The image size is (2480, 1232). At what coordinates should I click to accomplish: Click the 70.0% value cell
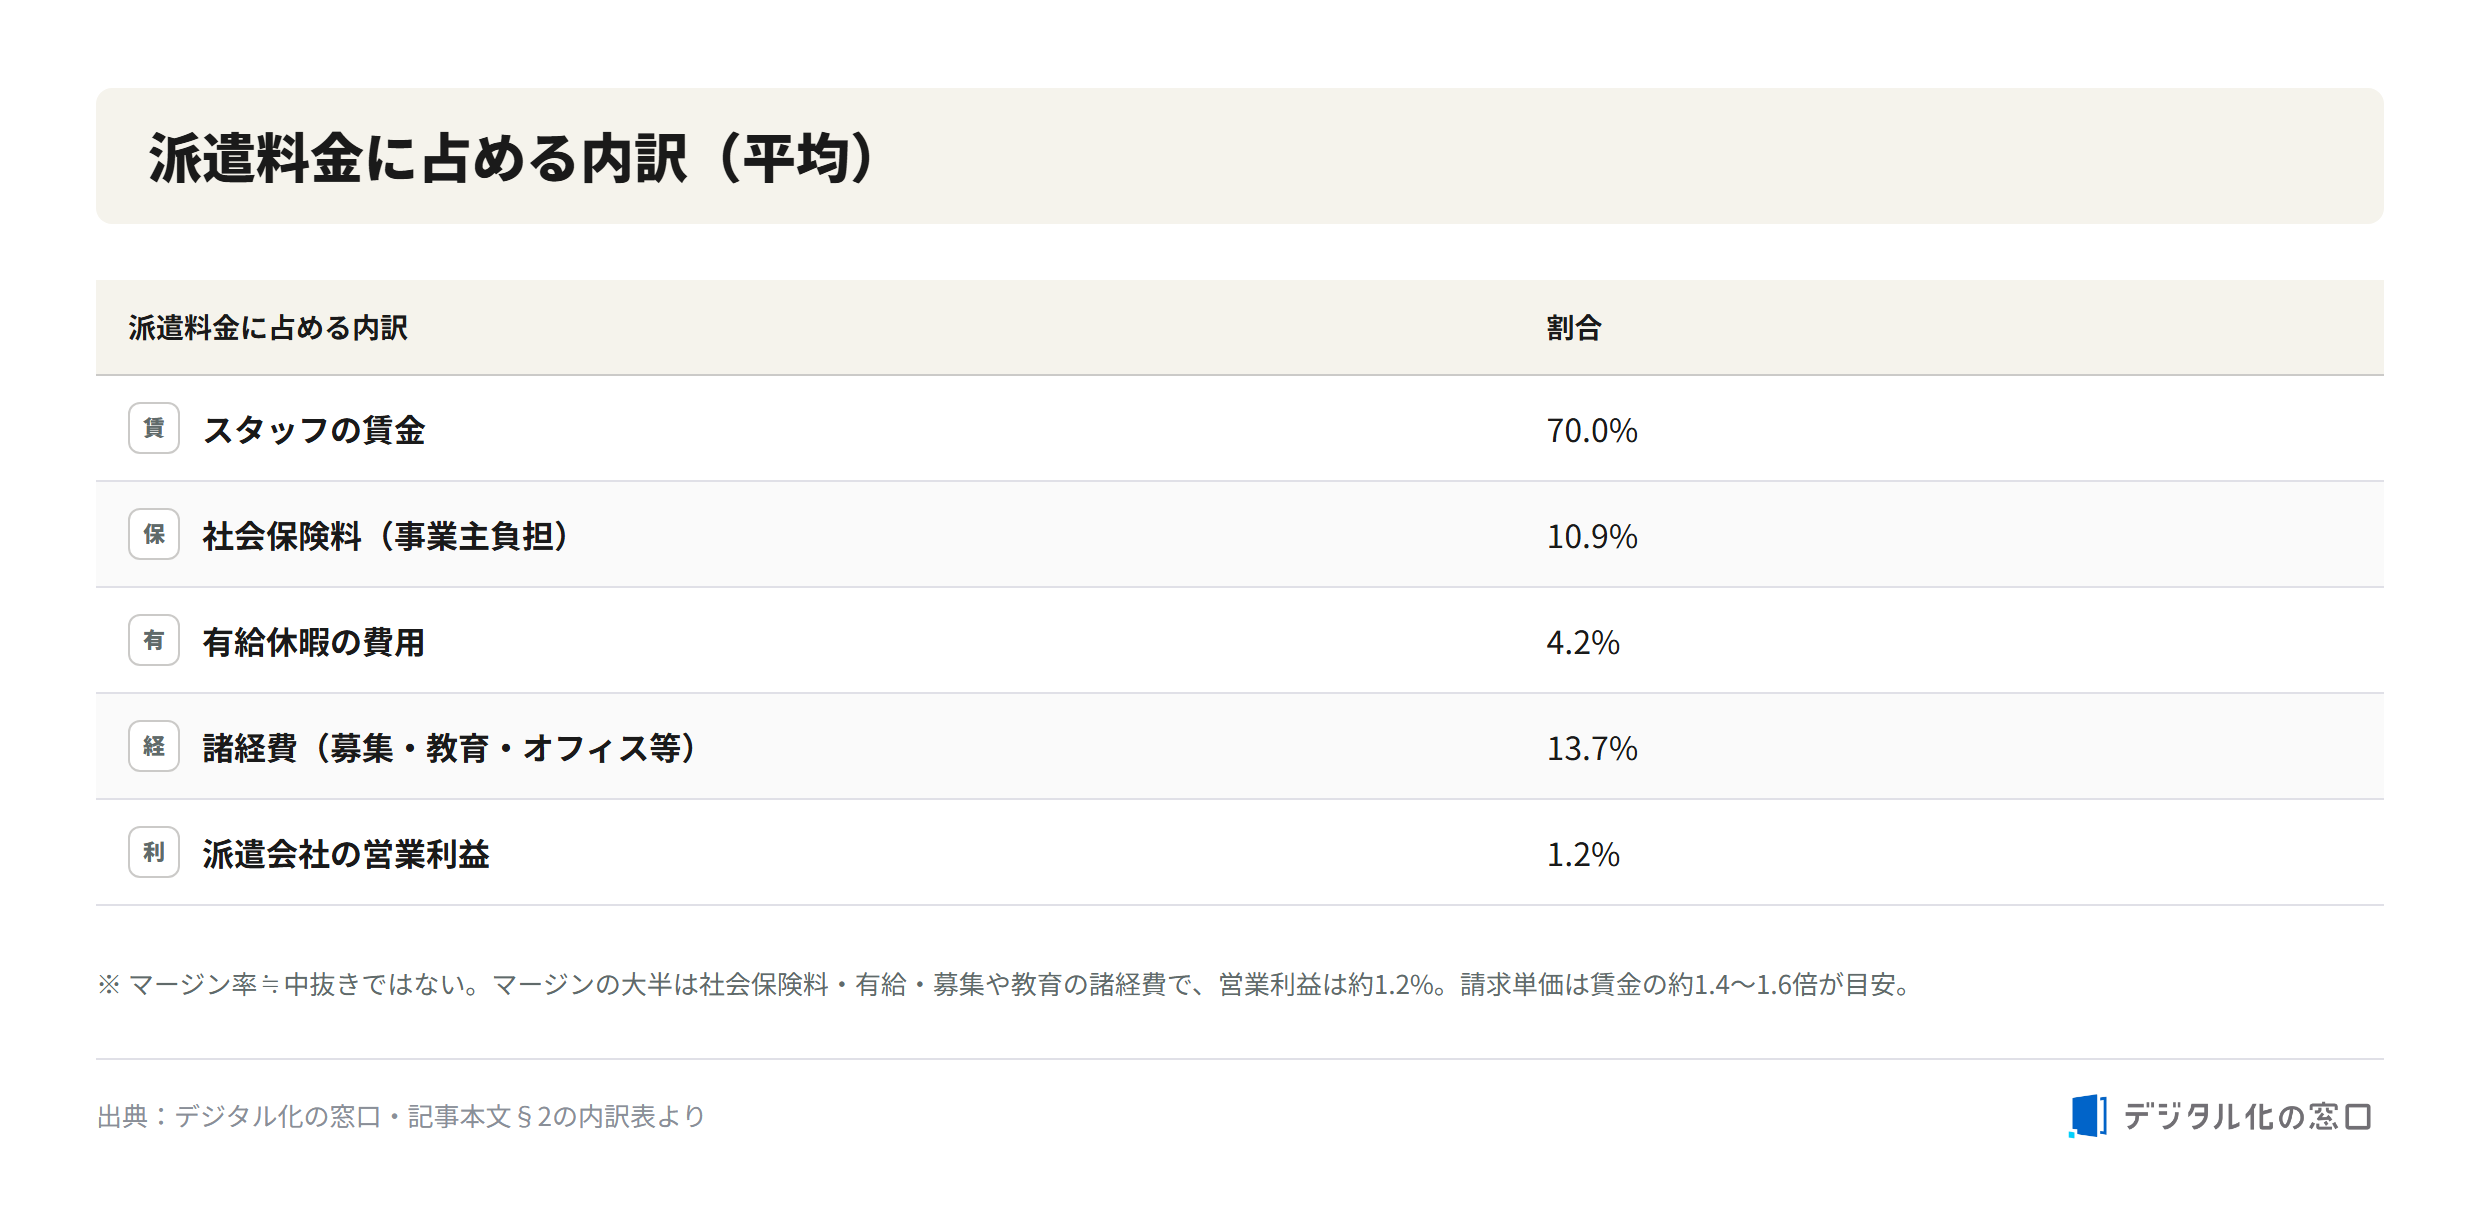pyautogui.click(x=1592, y=430)
